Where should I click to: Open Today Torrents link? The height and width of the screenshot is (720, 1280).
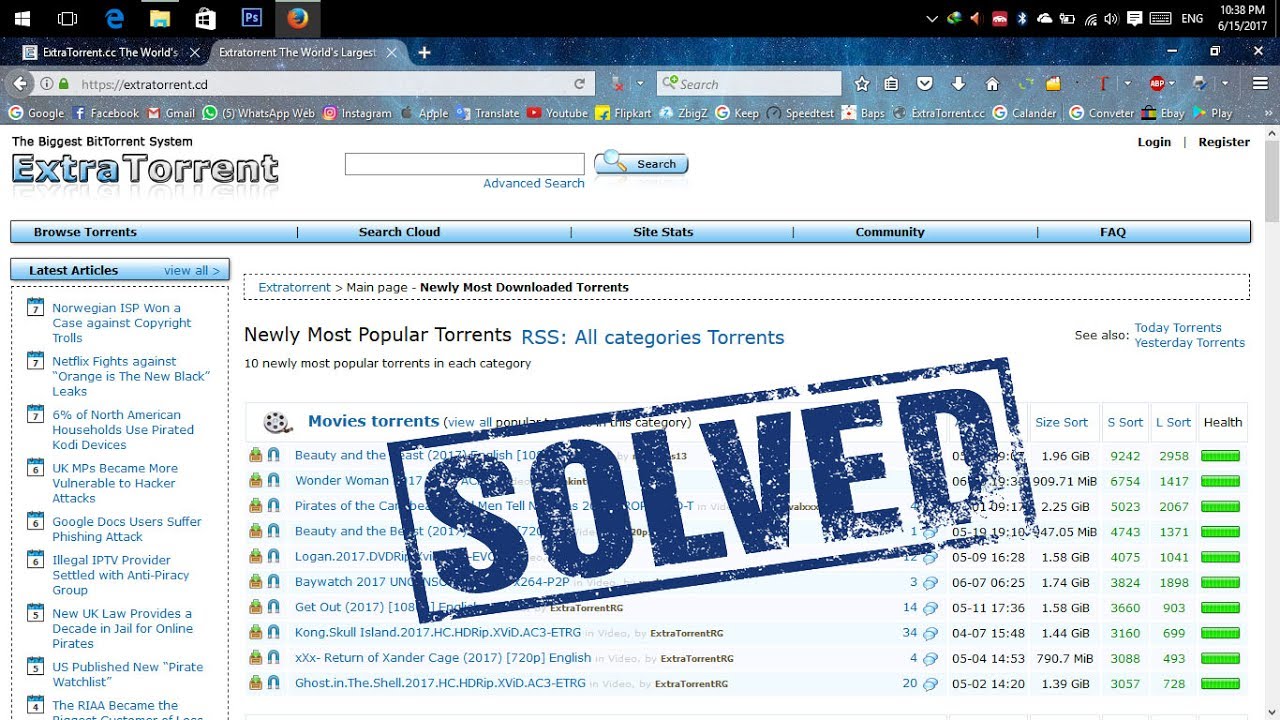[1178, 328]
